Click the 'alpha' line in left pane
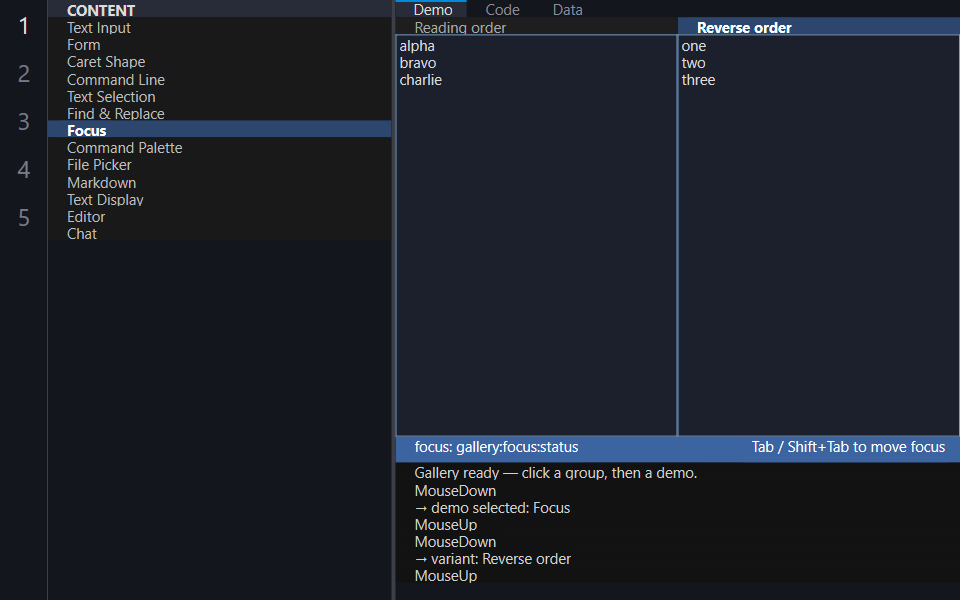This screenshot has width=960, height=600. 417,46
